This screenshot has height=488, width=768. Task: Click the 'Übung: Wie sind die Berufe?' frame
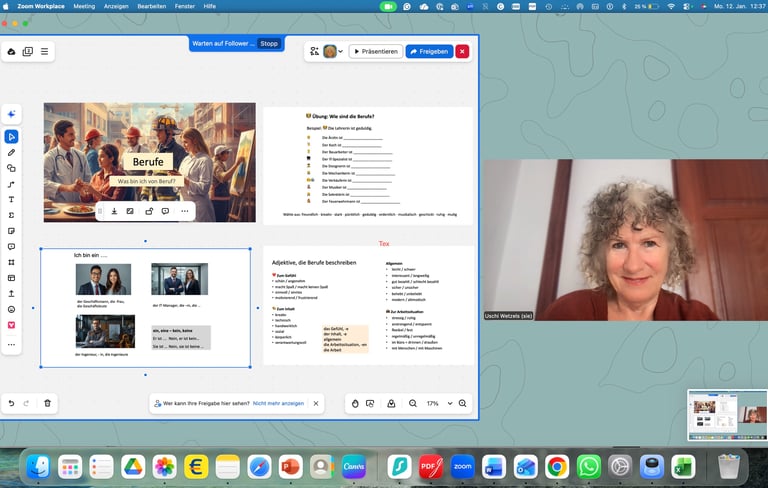[x=368, y=166]
